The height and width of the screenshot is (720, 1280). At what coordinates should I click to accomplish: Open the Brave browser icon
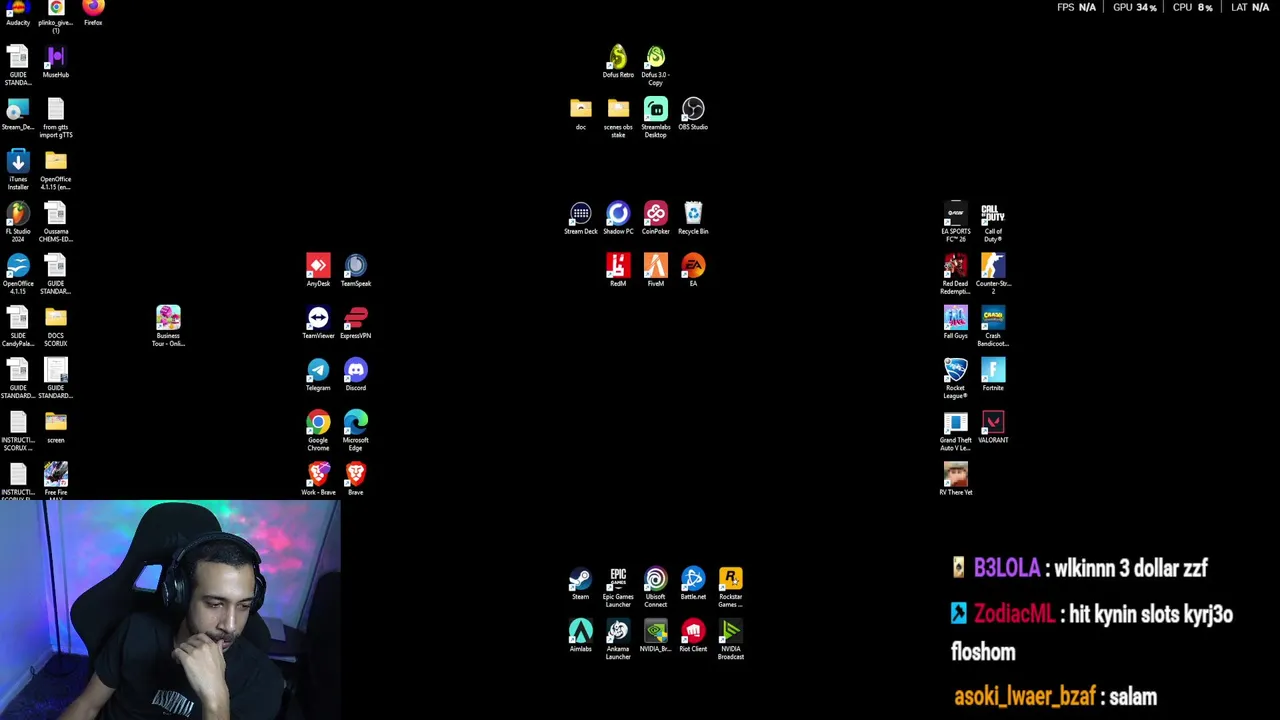coord(356,478)
